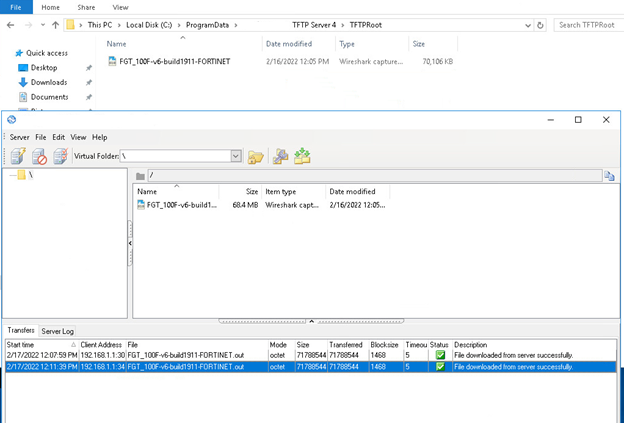Open the Explorer recent locations dropdown
The height and width of the screenshot is (423, 624).
(43, 25)
